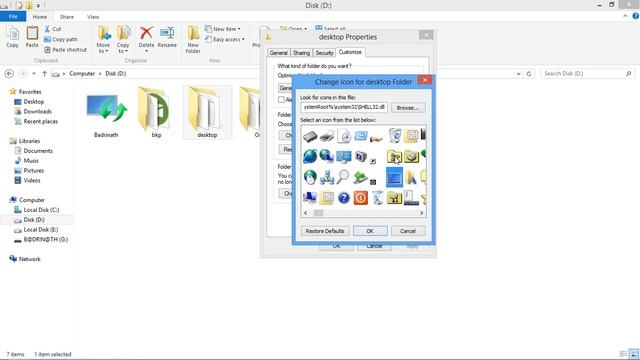Choose the highlighted blue desktop screen icon
This screenshot has height=360, width=640.
click(394, 177)
